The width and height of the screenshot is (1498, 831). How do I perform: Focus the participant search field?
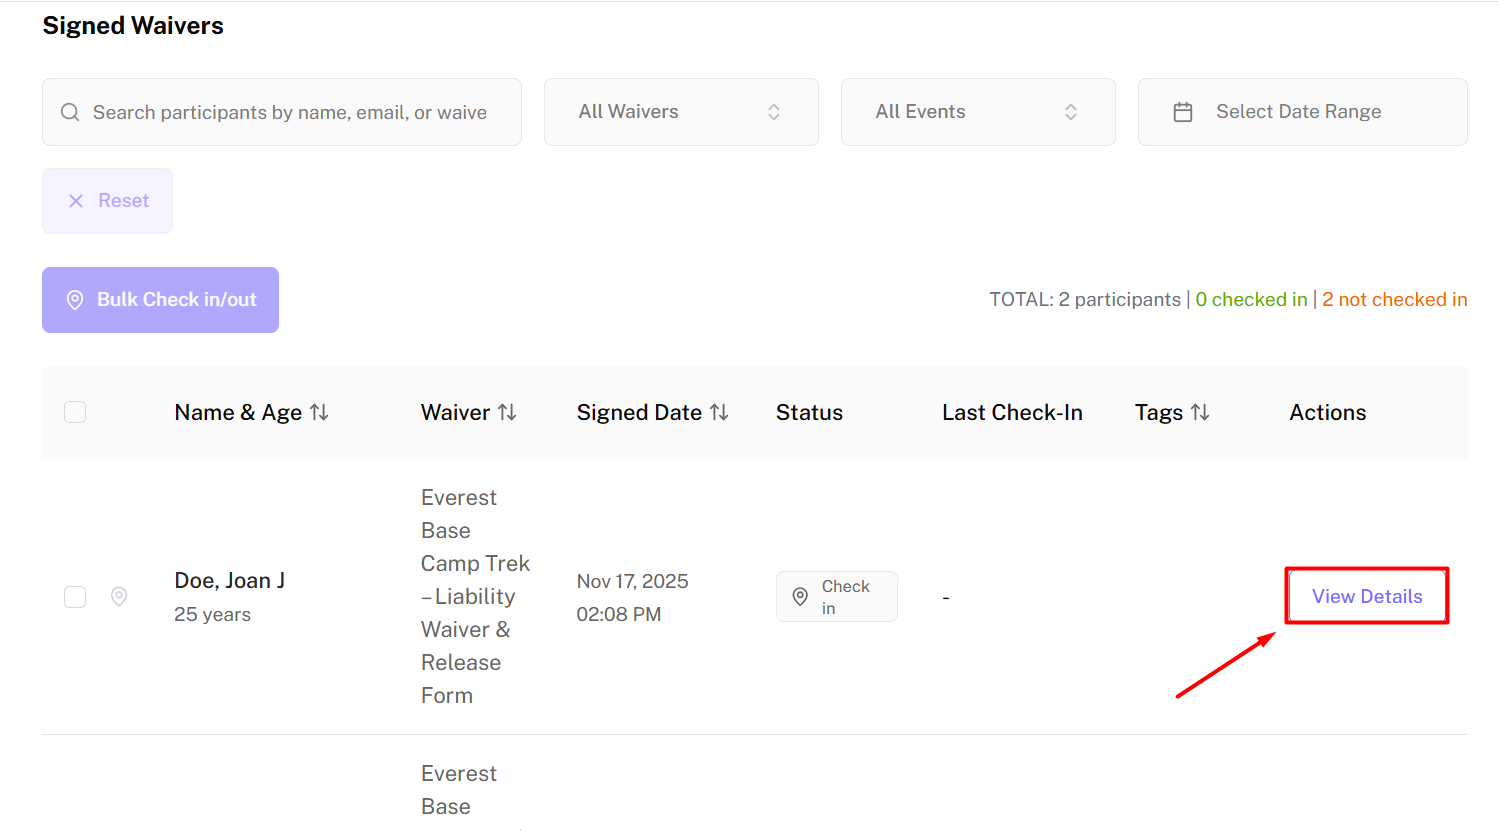(x=290, y=112)
